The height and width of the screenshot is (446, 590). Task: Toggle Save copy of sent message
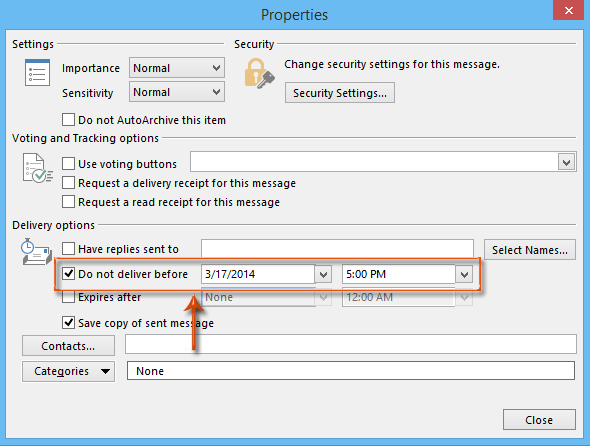(x=68, y=323)
